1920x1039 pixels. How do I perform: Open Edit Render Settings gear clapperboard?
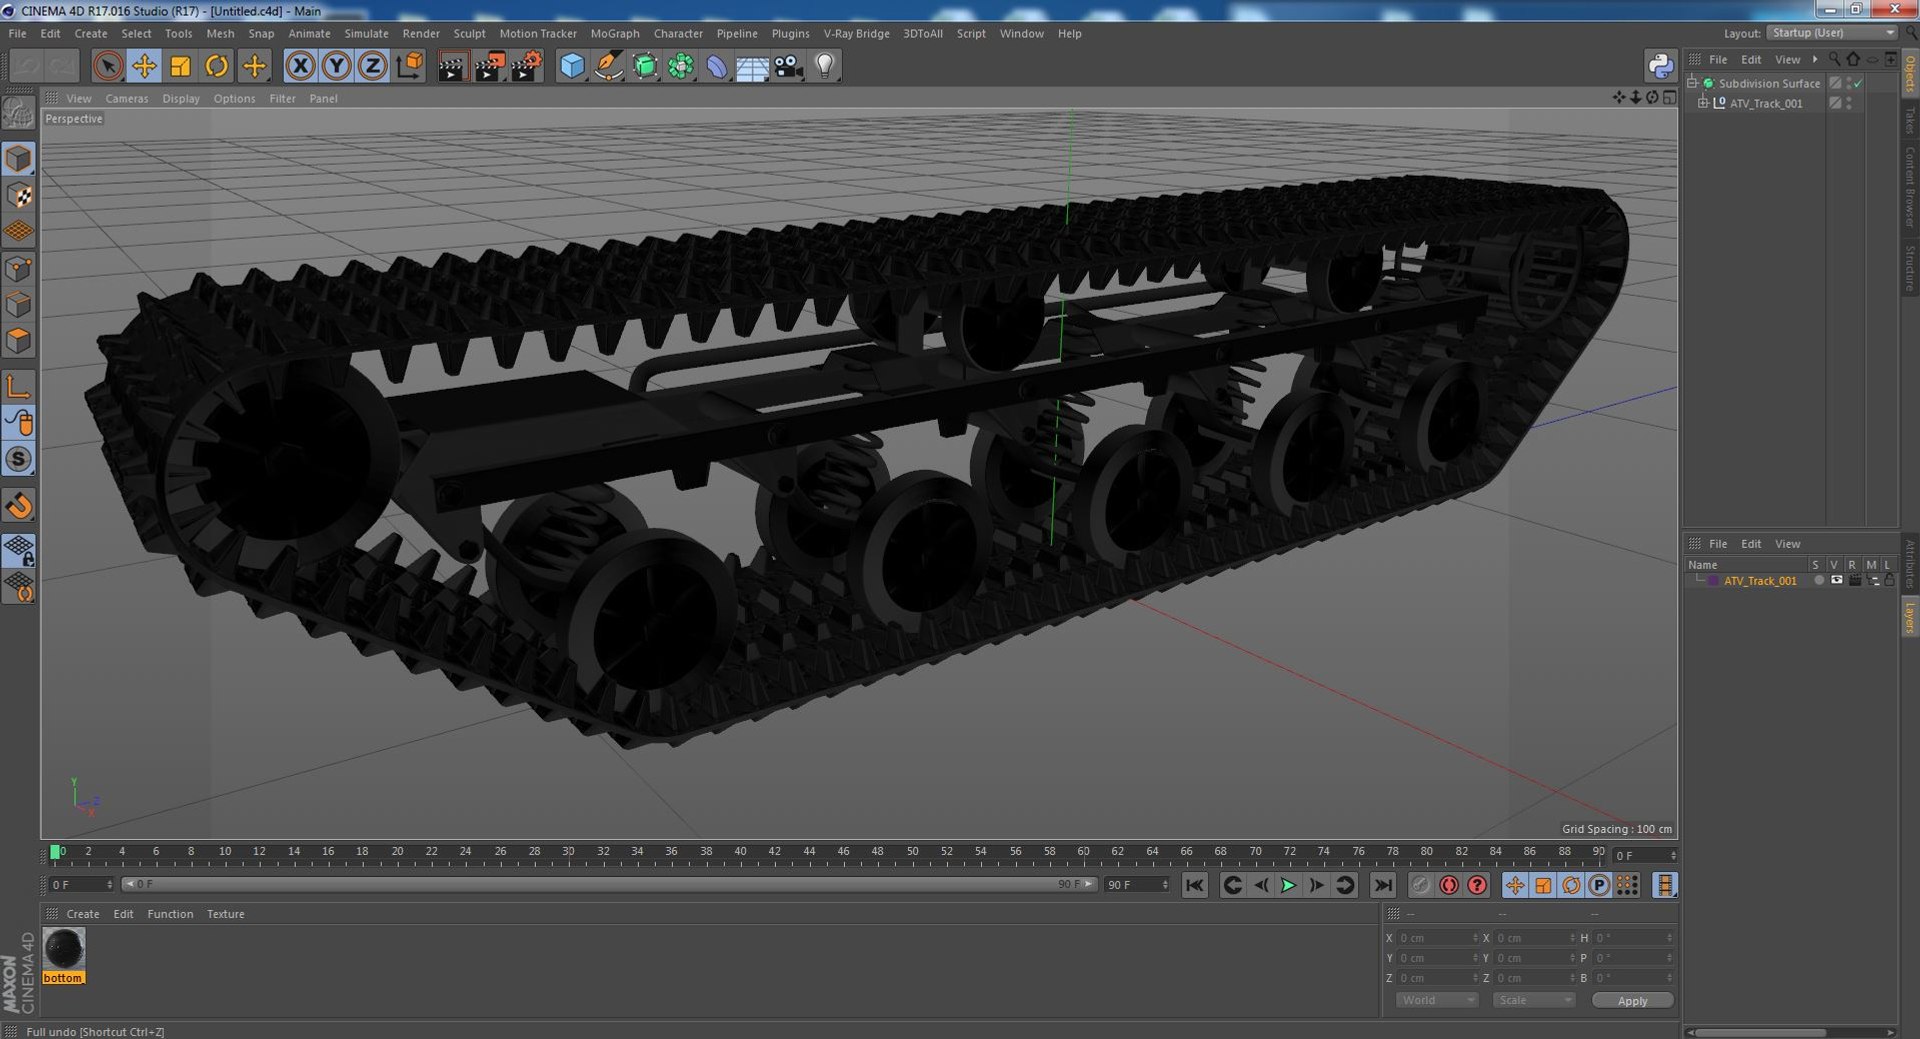526,67
